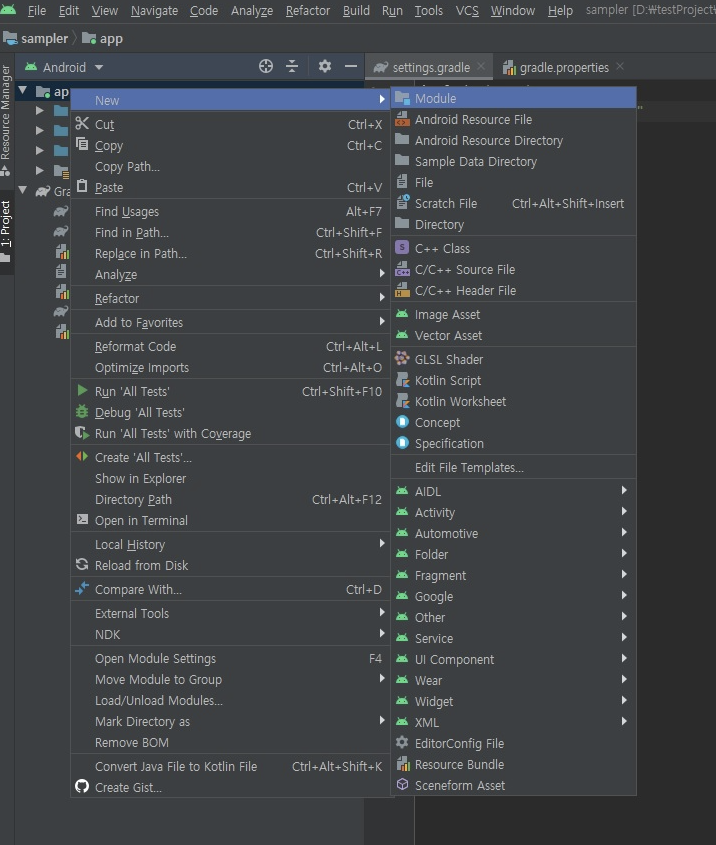The width and height of the screenshot is (716, 845).
Task: Collapse the Gradle Scripts tree node
Action: tap(23, 190)
